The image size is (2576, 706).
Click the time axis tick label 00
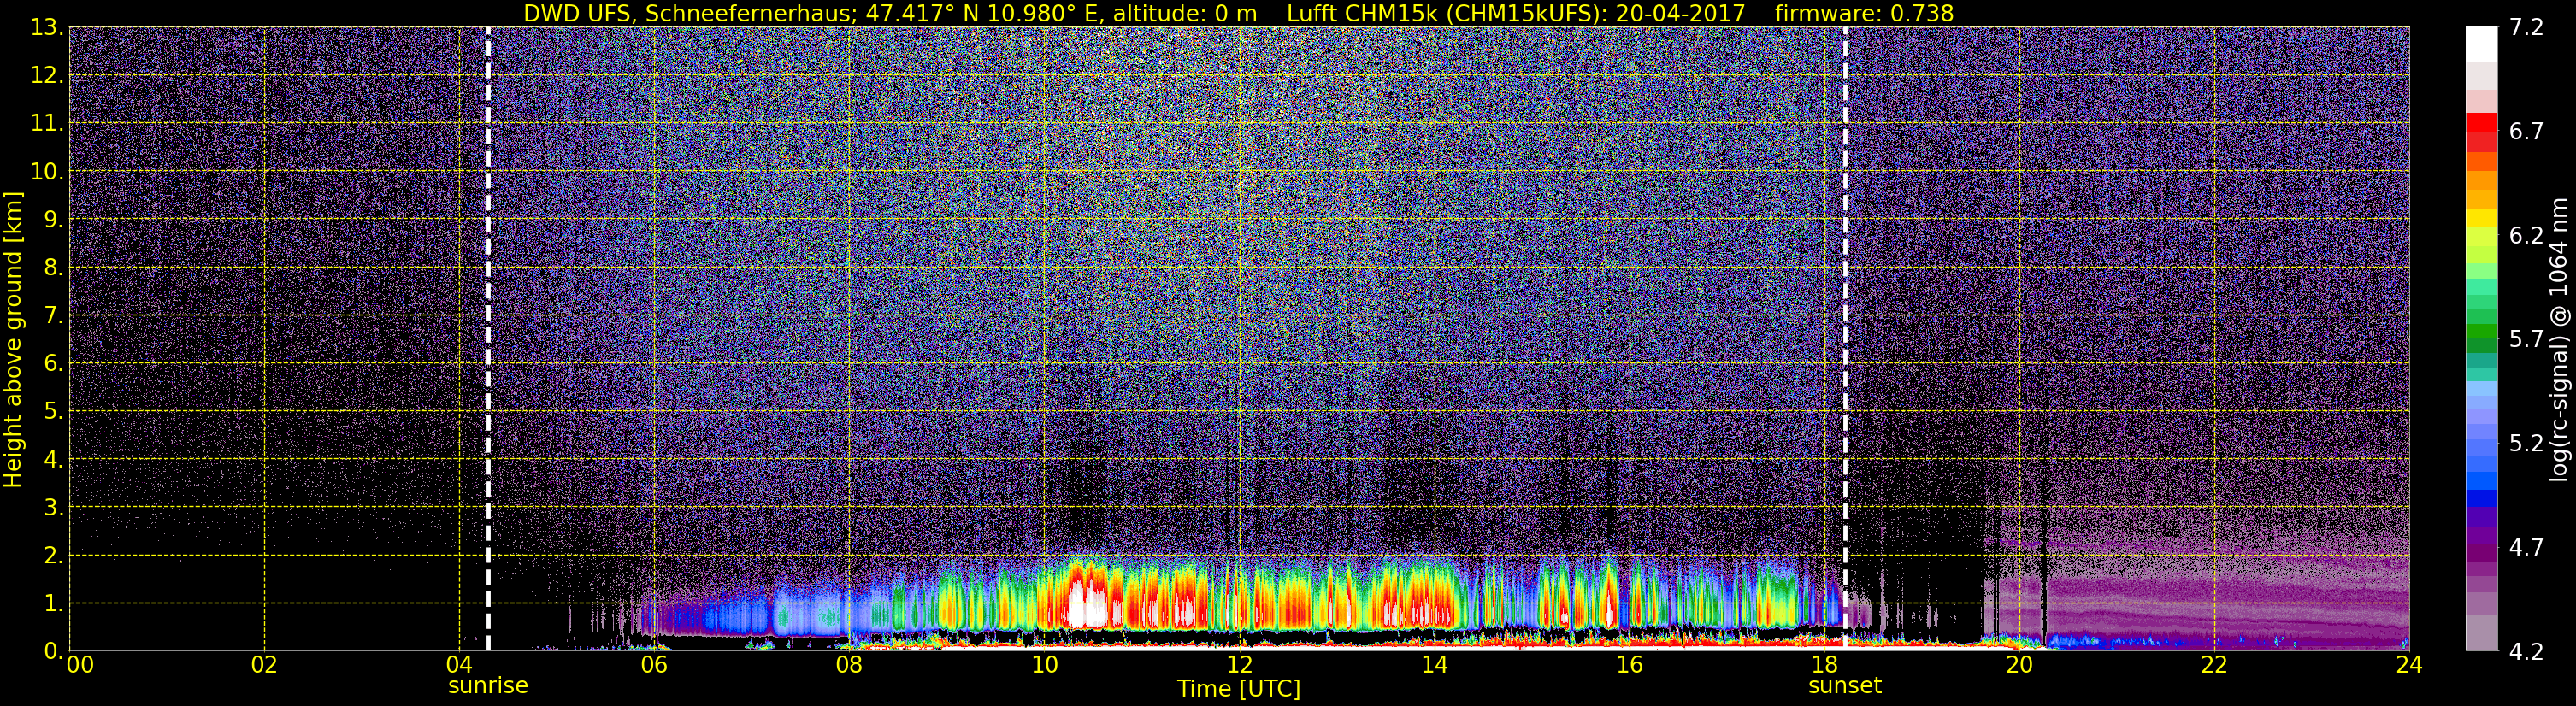pos(79,665)
